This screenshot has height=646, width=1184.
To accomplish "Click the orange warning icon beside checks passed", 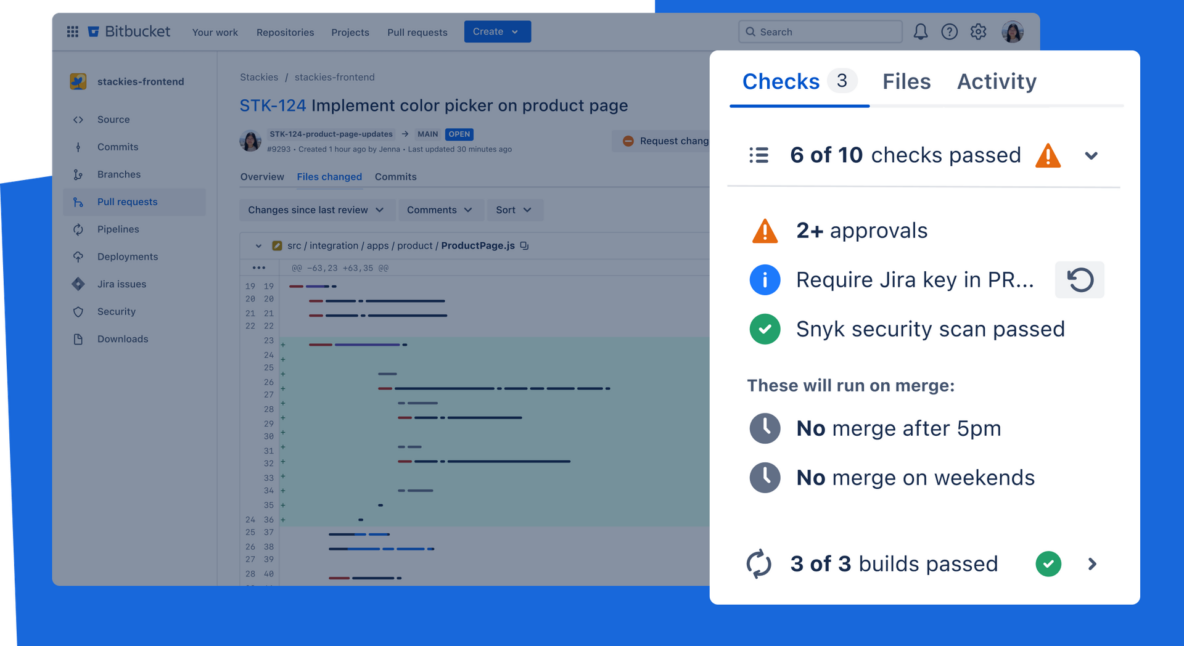I will pos(1048,155).
